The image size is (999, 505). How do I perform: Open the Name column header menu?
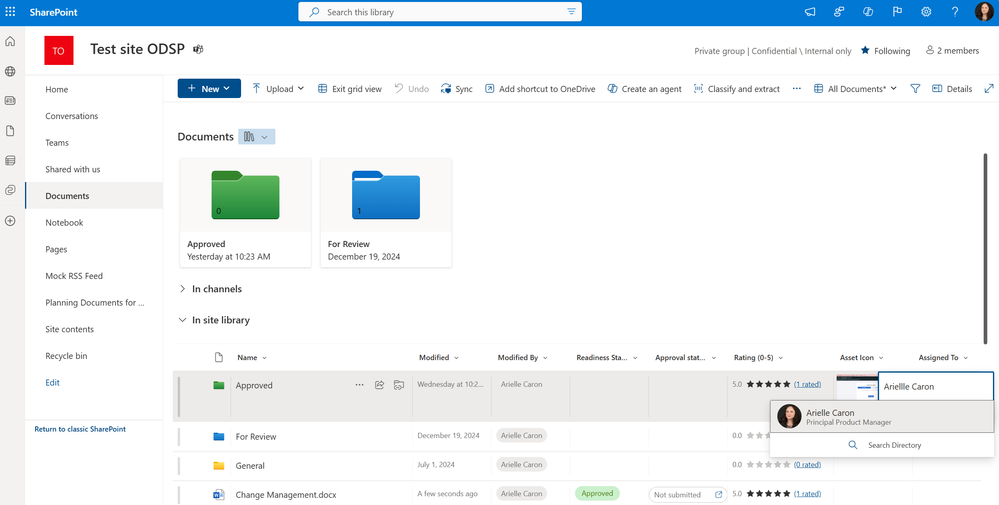pyautogui.click(x=252, y=357)
